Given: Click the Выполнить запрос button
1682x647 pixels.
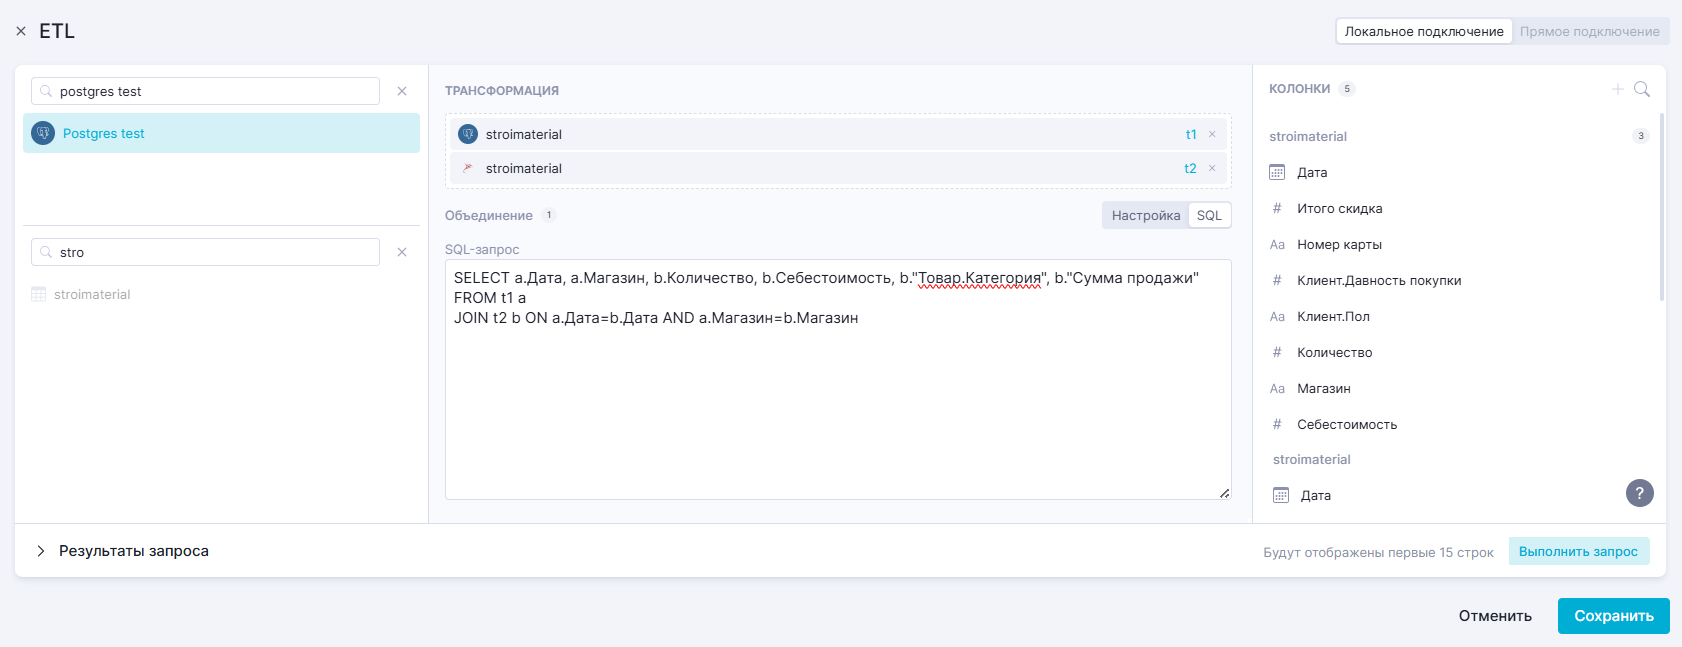Looking at the screenshot, I should [1578, 551].
